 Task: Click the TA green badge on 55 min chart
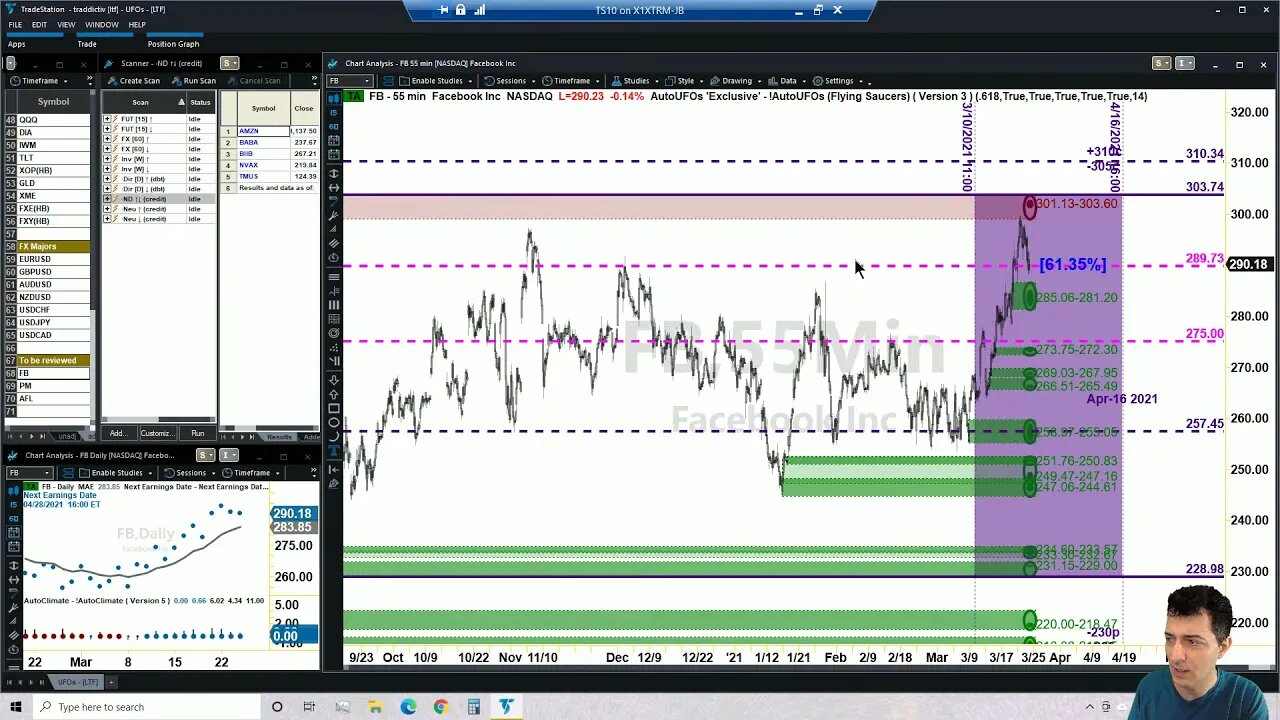point(352,96)
